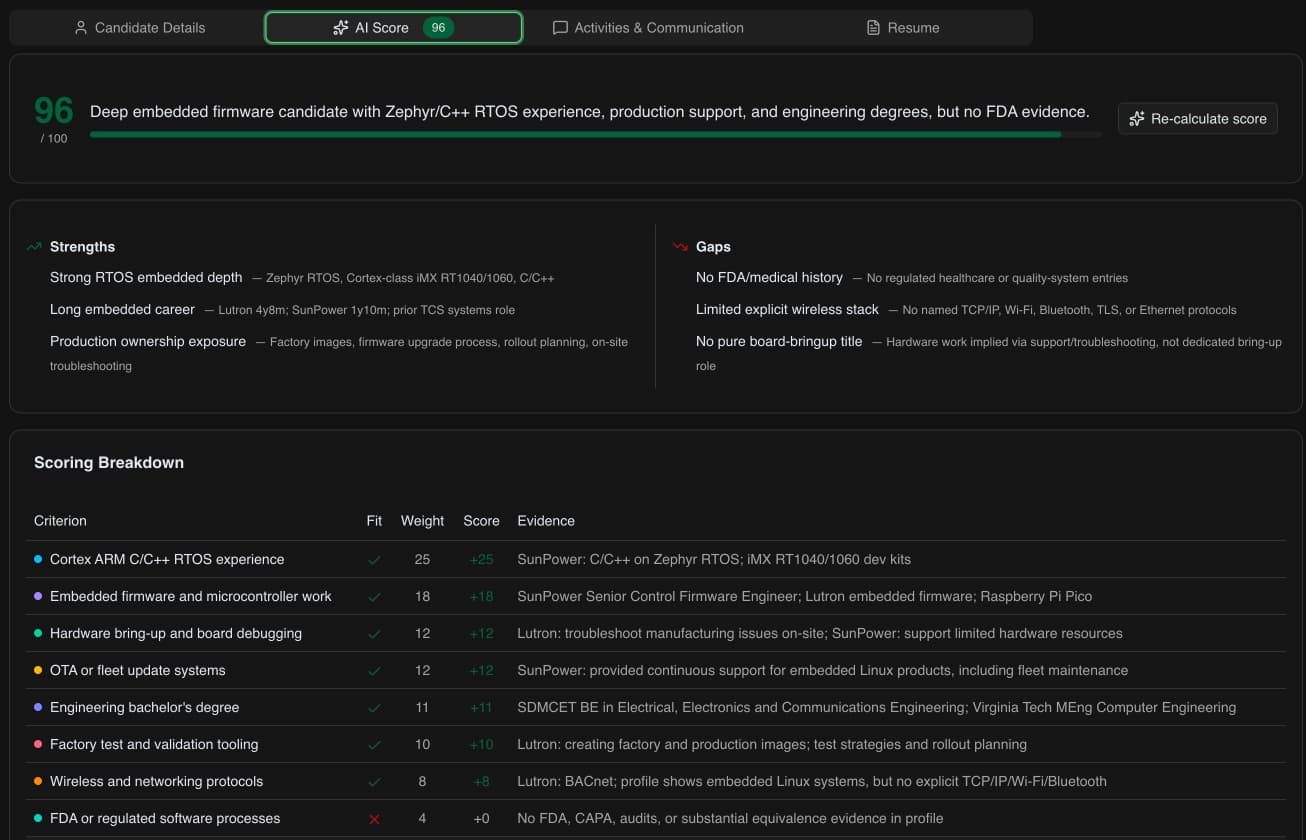This screenshot has width=1306, height=840.
Task: Switch to Activities & Communication tab
Action: coord(648,28)
